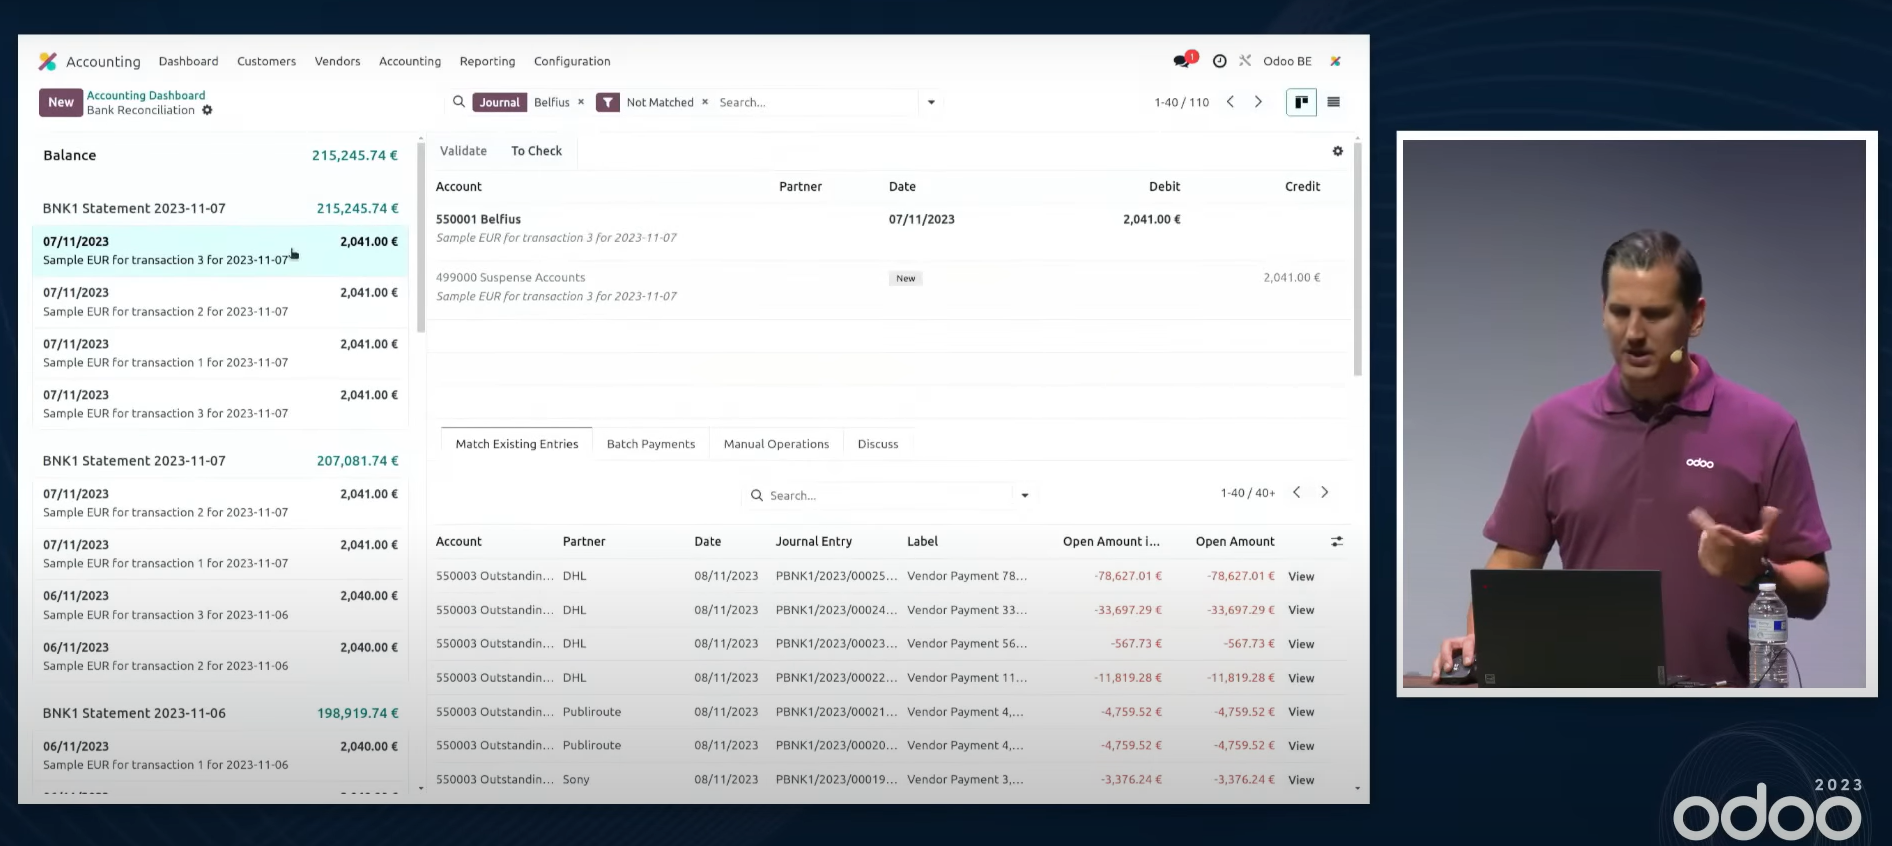View the -33,697.29 € DHL vendor payment
This screenshot has height=846, width=1892.
tap(1301, 610)
